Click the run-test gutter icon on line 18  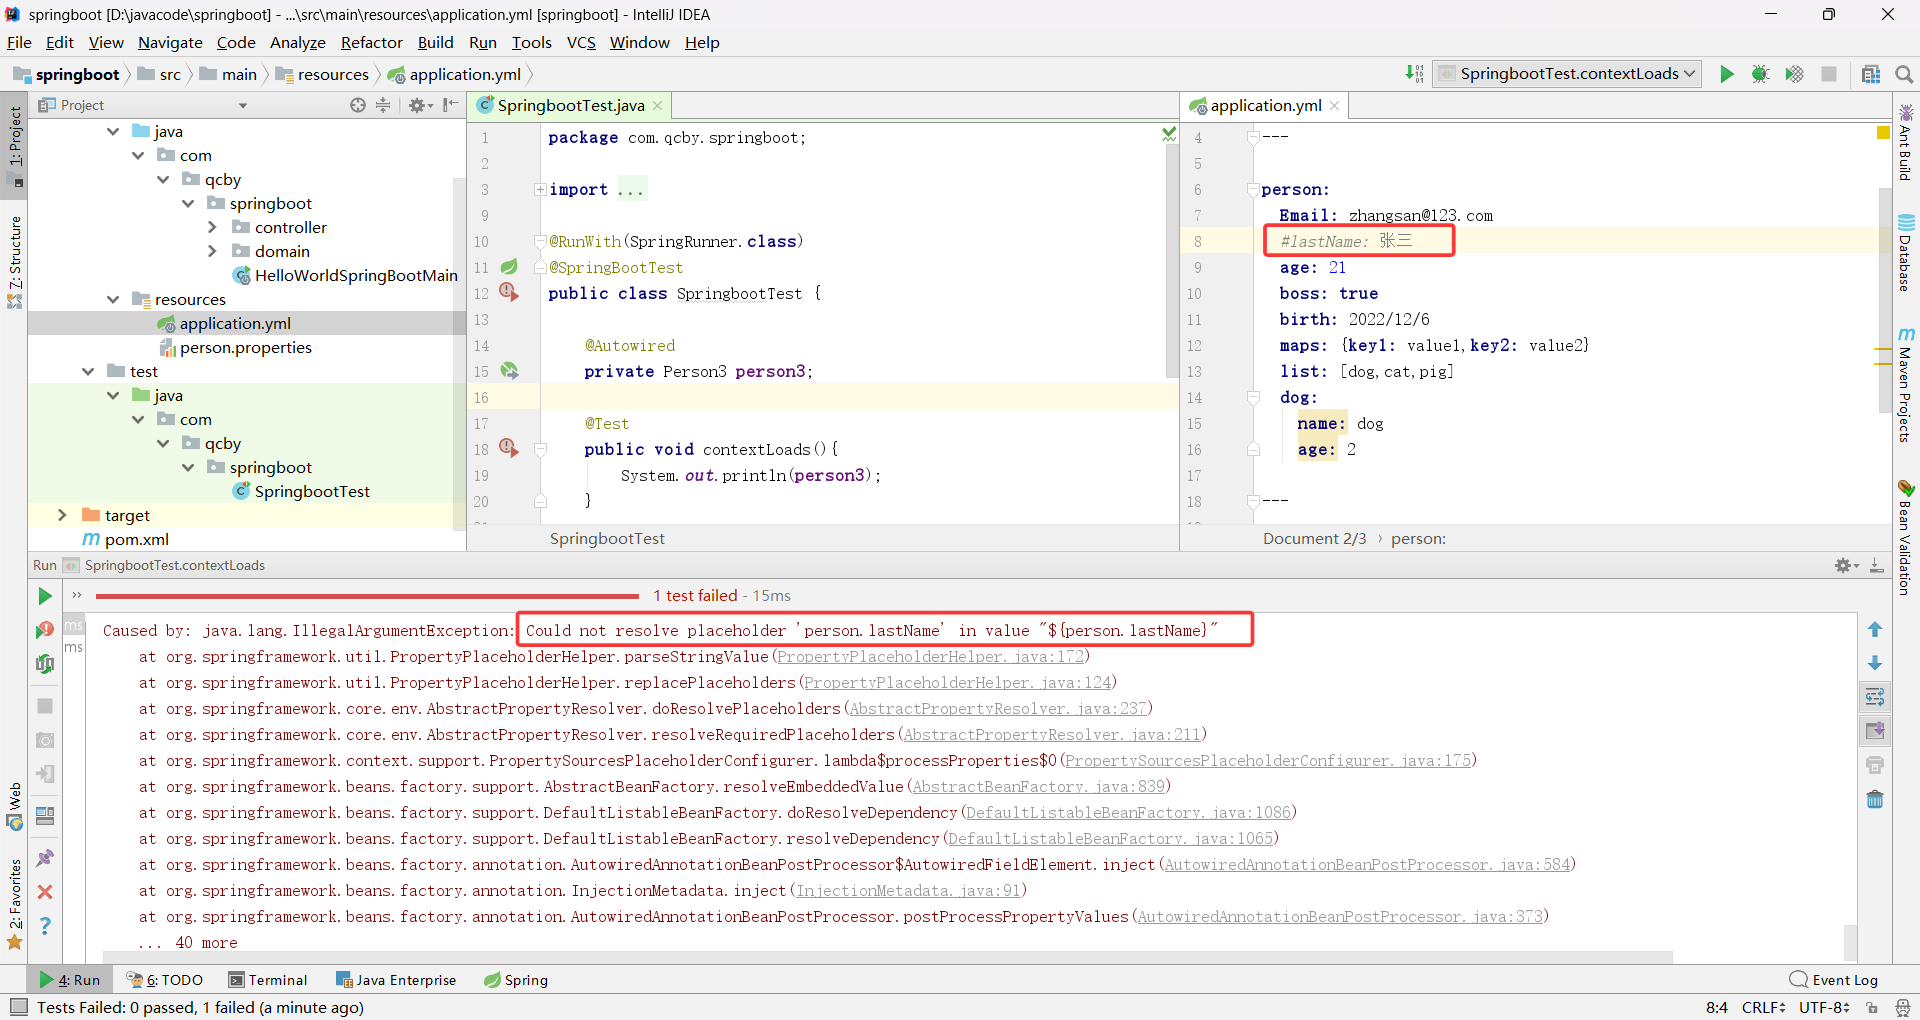509,448
